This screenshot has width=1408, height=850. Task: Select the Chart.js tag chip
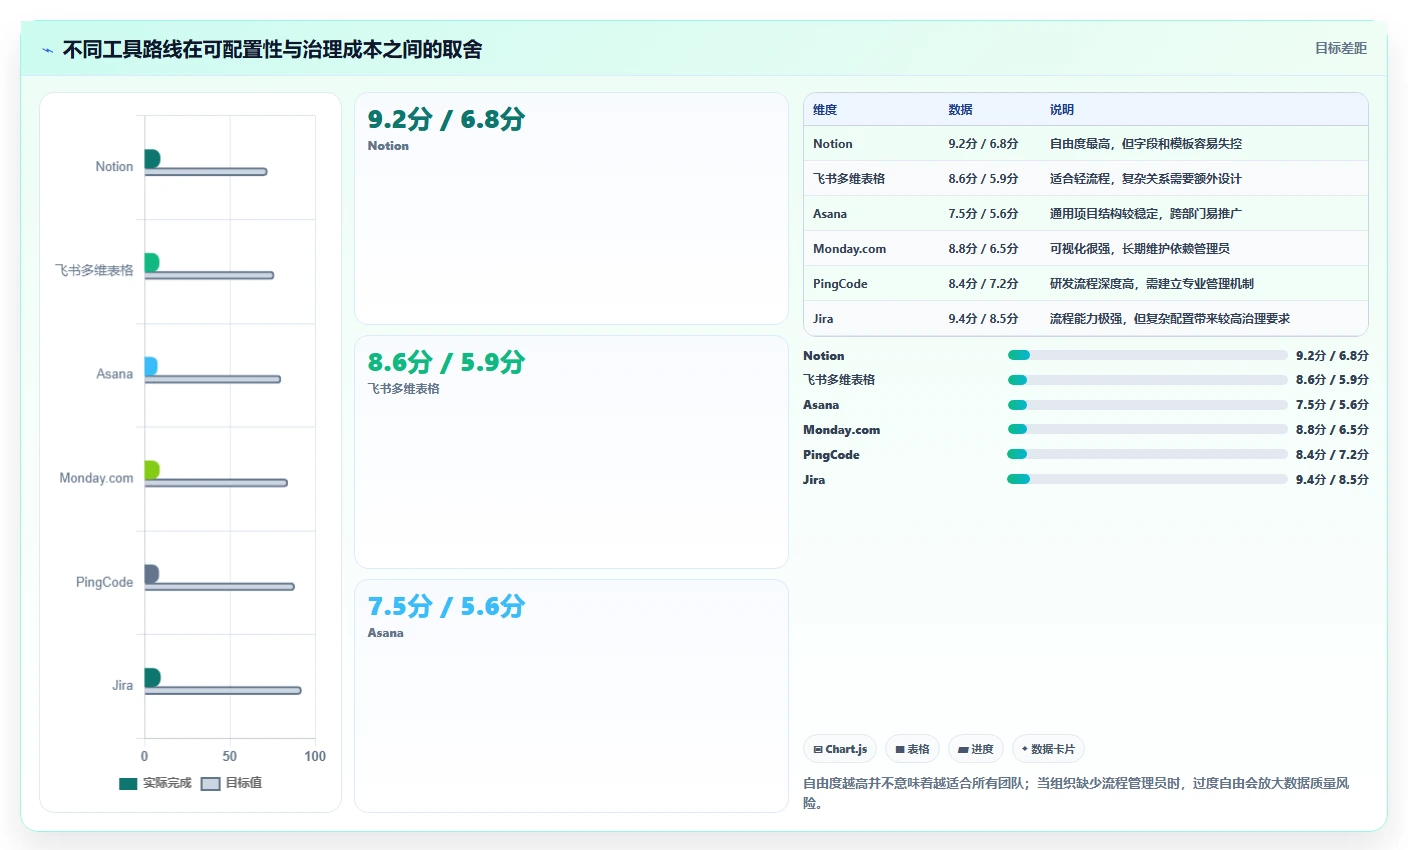(x=840, y=749)
